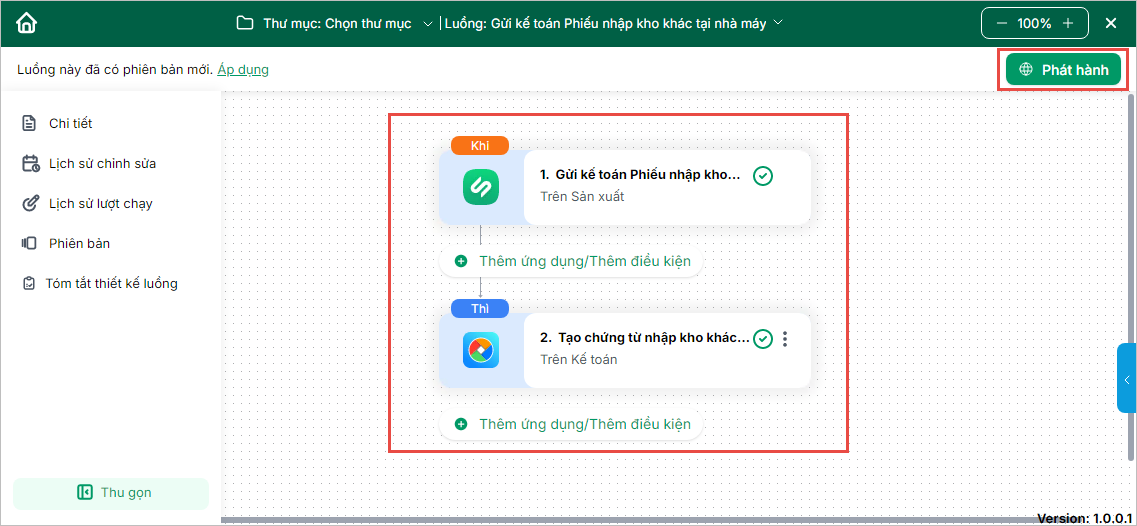Click the 'Luồng này đã có phiên bản mới' notice

pyautogui.click(x=115, y=70)
